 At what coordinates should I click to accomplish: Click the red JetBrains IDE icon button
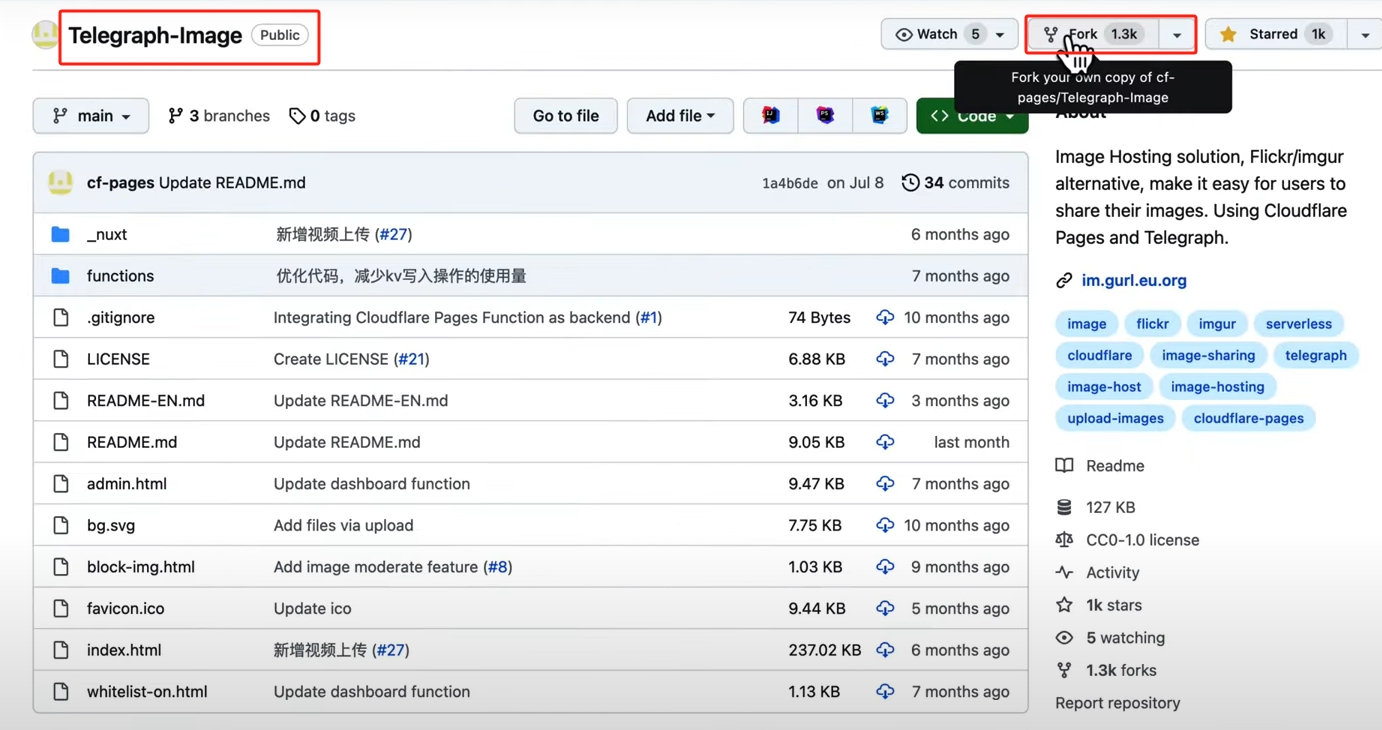771,116
